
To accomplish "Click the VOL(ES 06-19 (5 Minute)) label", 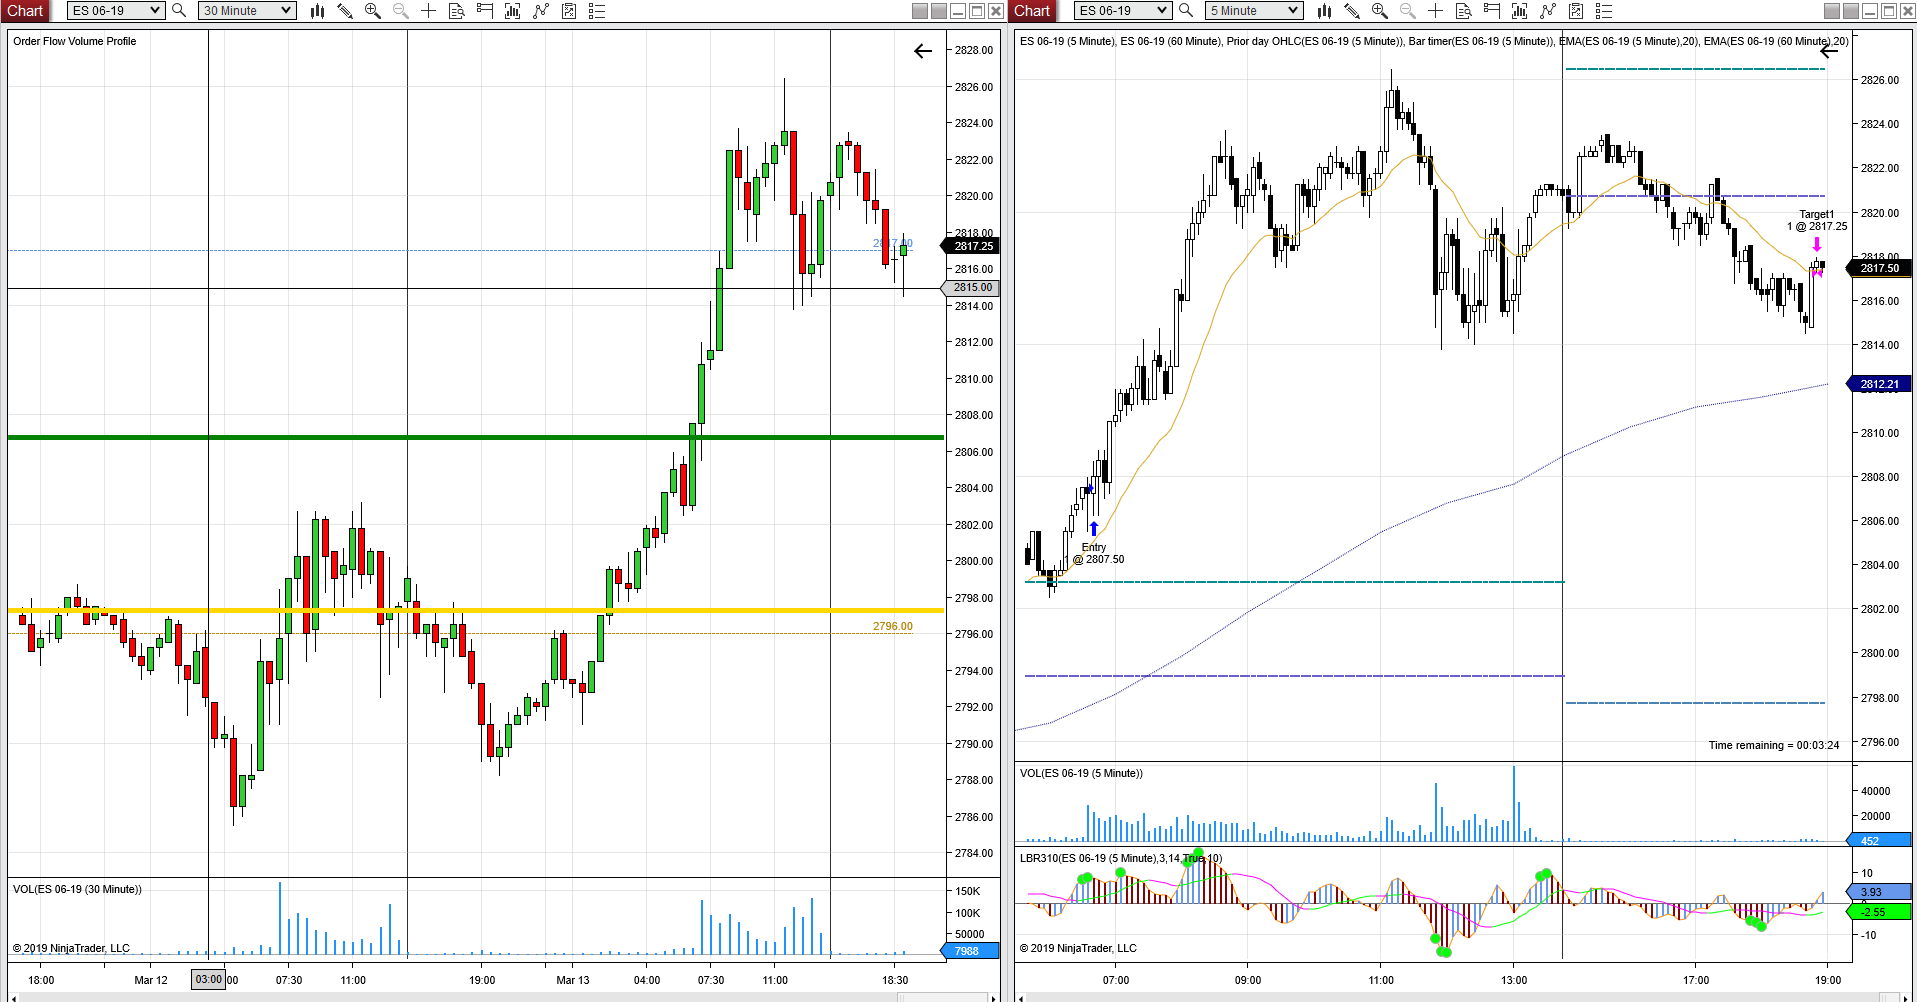I will (1081, 773).
